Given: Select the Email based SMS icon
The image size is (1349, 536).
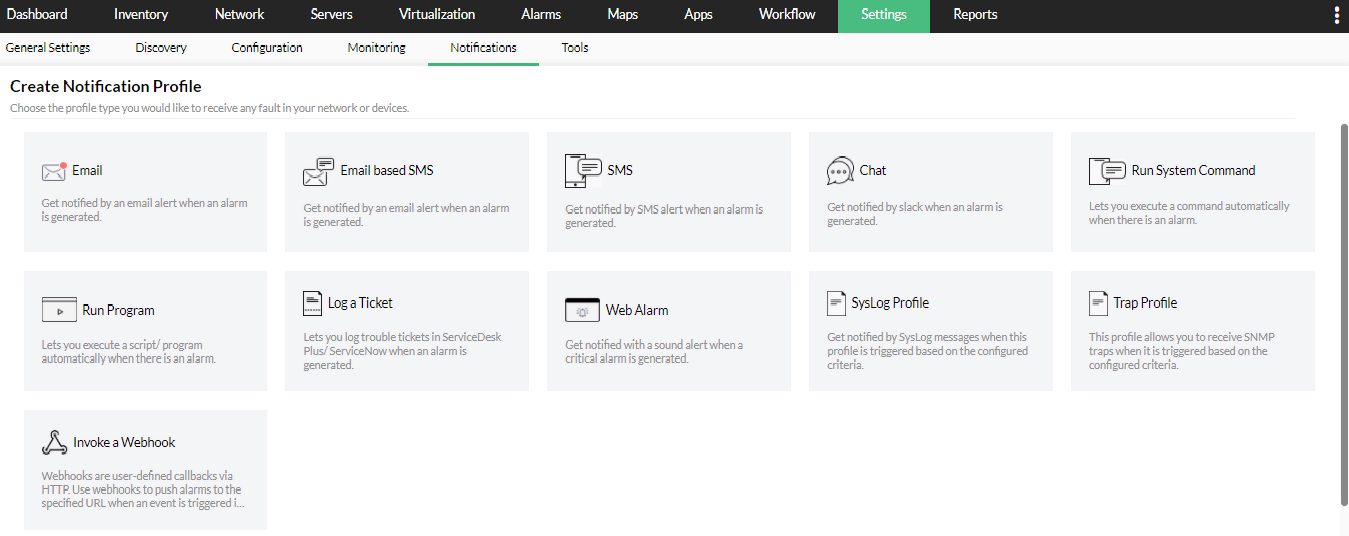Looking at the screenshot, I should pos(318,172).
